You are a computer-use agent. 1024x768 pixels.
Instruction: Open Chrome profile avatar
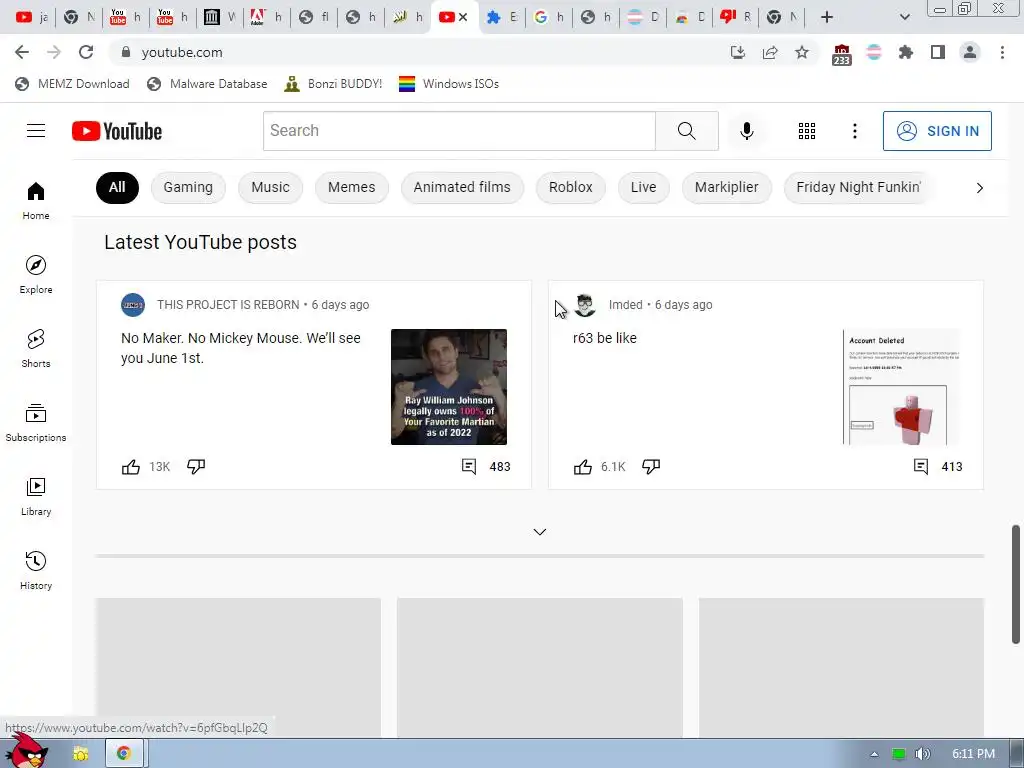[970, 52]
